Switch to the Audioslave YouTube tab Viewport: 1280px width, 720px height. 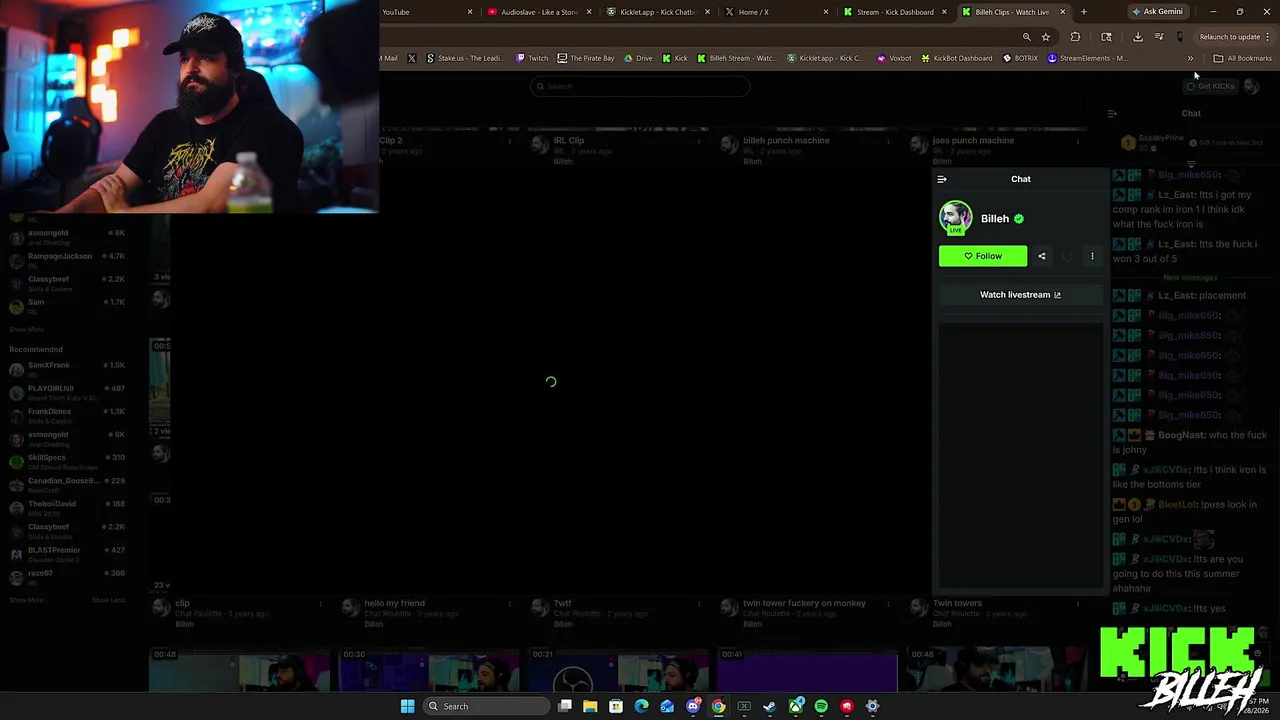tap(540, 12)
